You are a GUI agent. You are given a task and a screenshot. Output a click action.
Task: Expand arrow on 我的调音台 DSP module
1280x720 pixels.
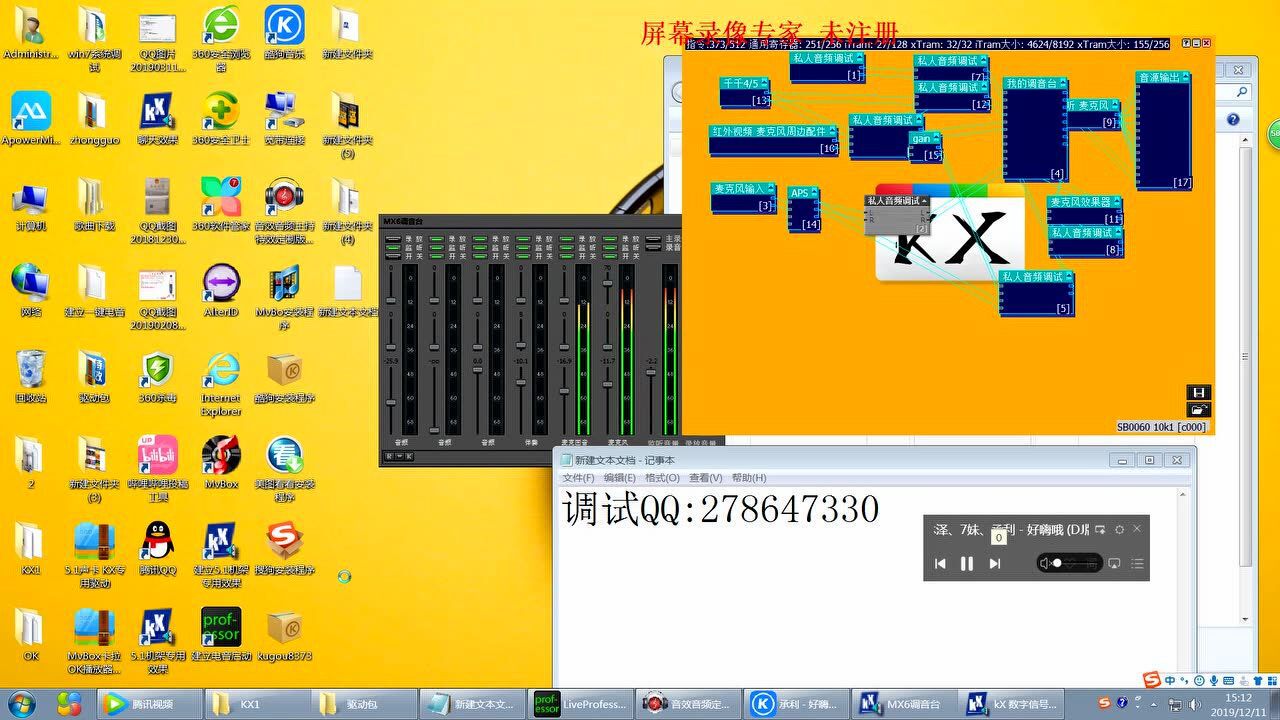(1063, 83)
